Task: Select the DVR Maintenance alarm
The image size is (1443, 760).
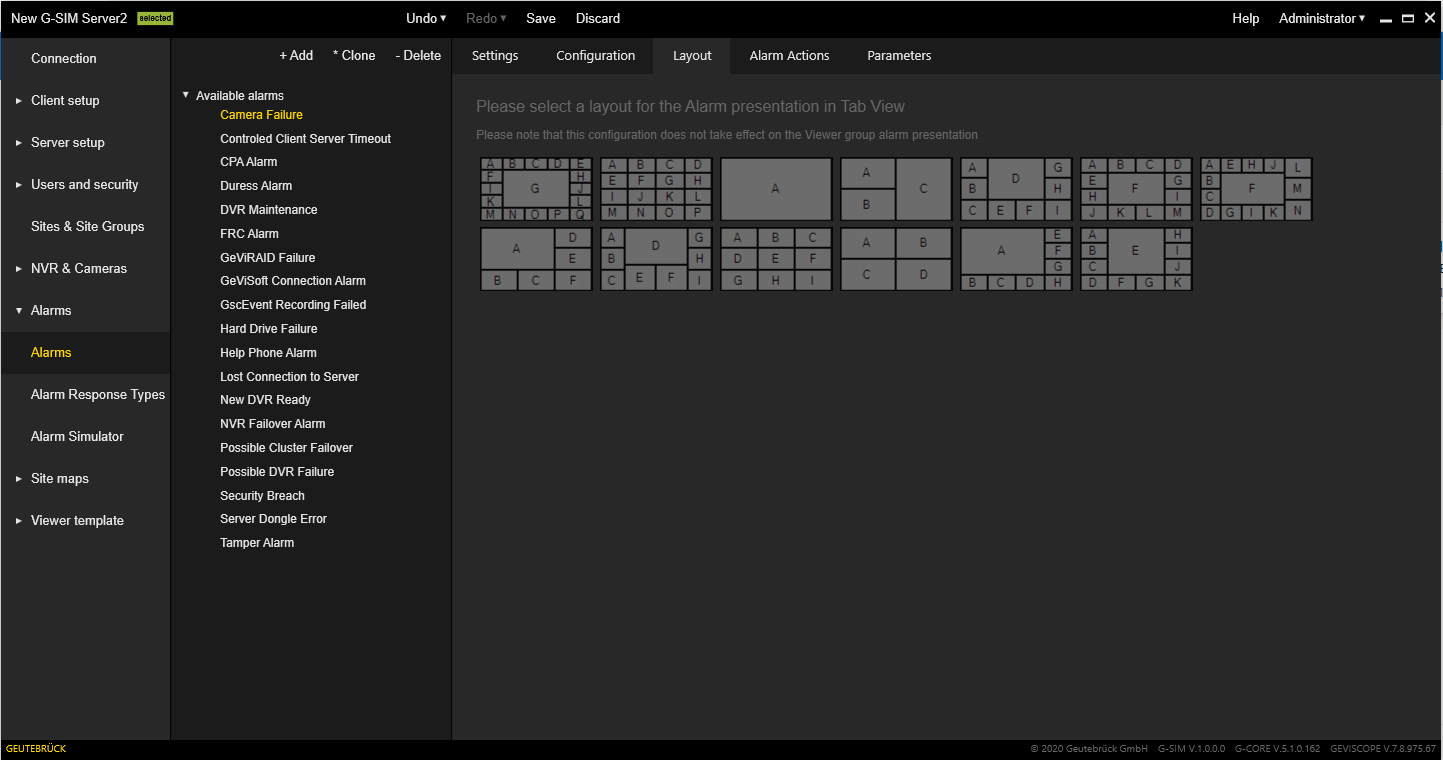Action: (x=269, y=210)
